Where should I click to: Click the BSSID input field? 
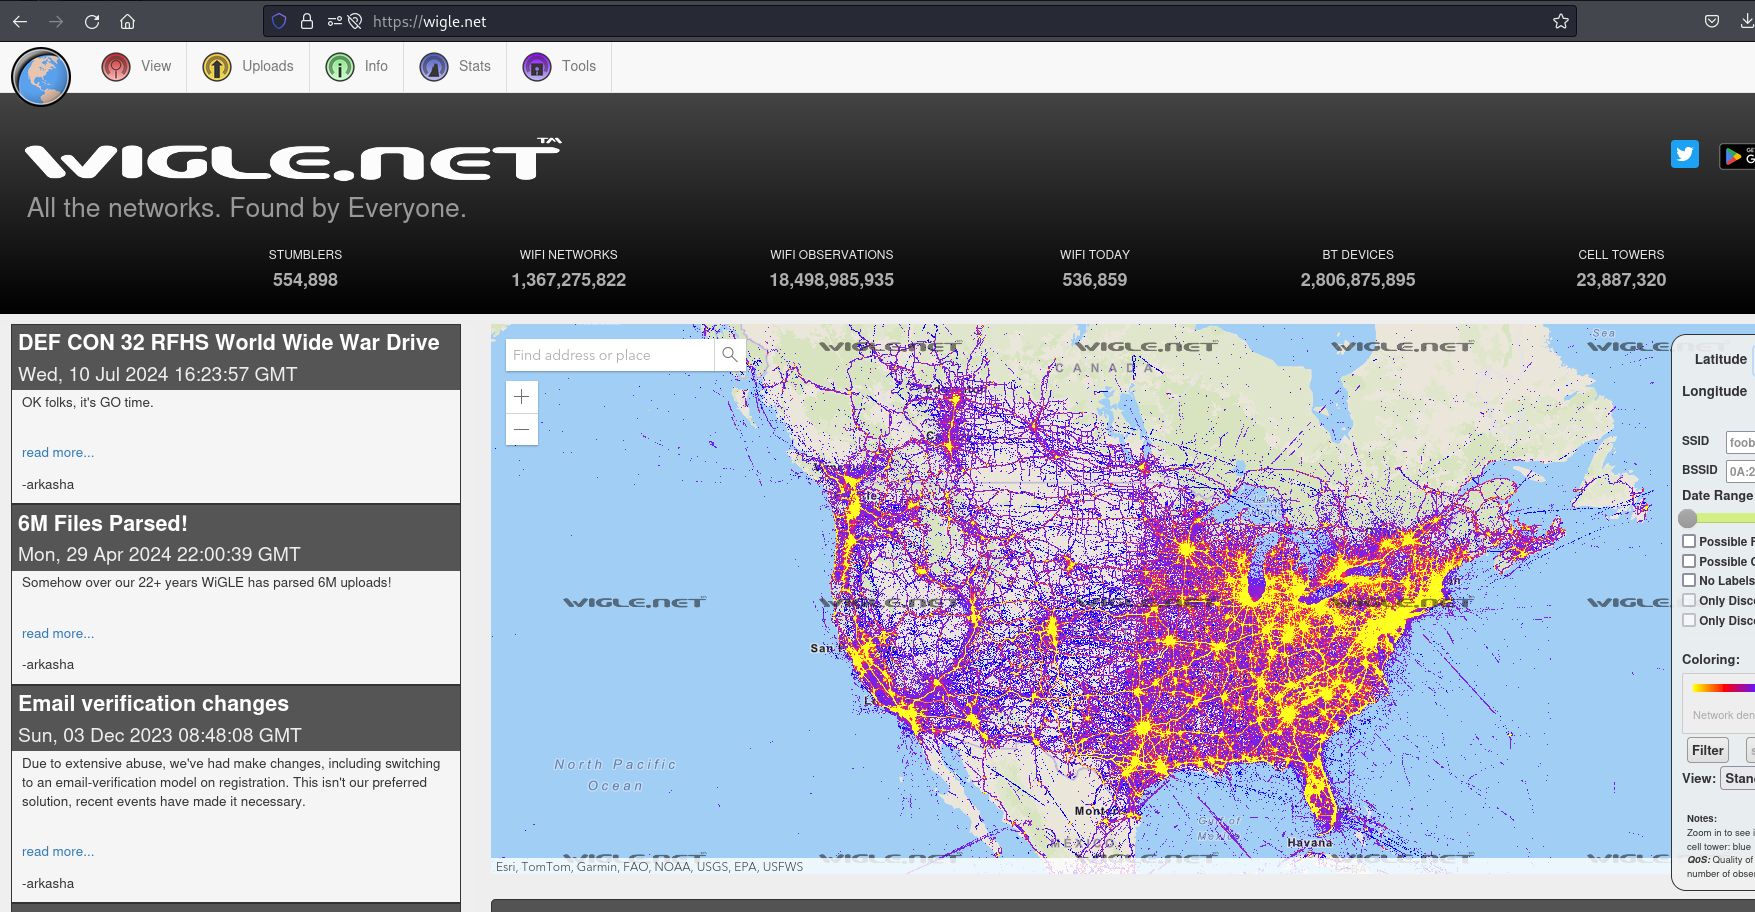[x=1741, y=471]
